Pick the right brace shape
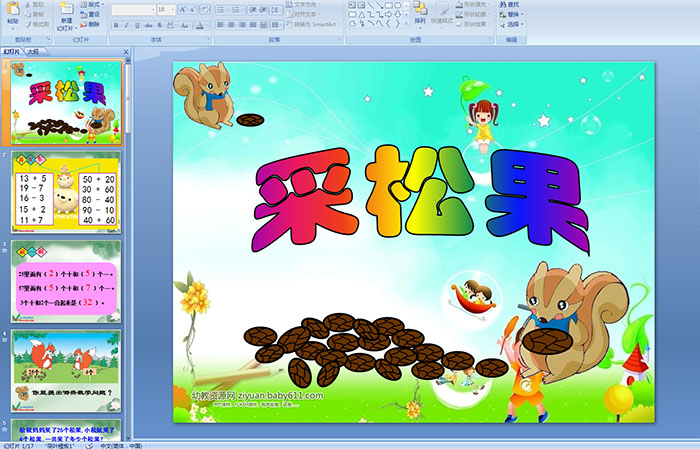This screenshot has width=700, height=449. pyautogui.click(x=397, y=23)
